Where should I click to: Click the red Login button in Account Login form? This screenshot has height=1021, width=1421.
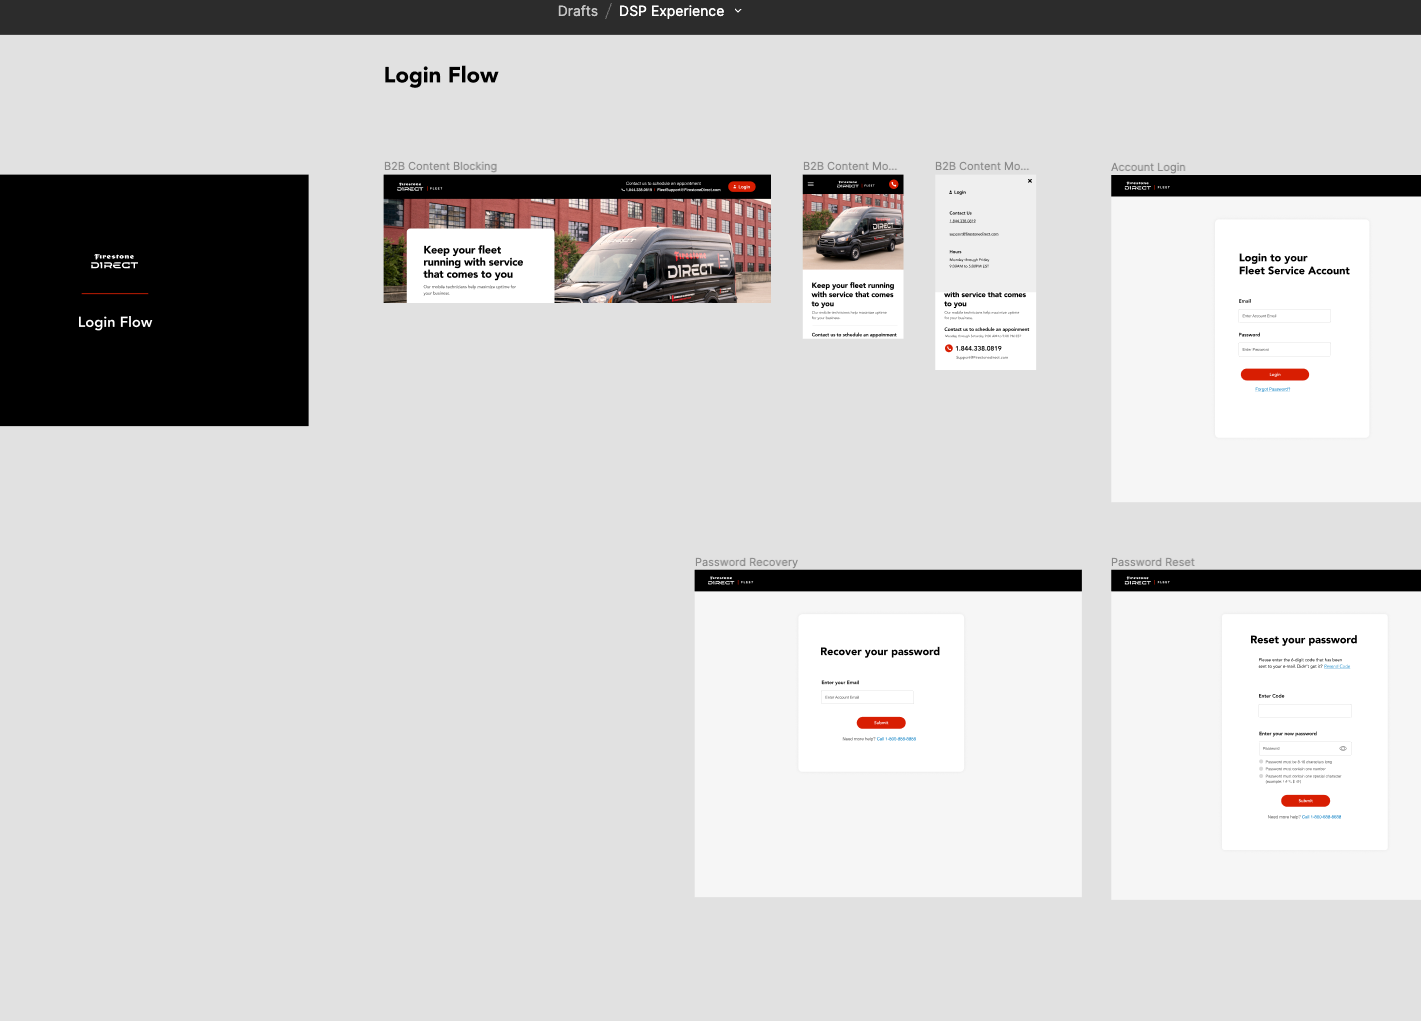click(1275, 375)
